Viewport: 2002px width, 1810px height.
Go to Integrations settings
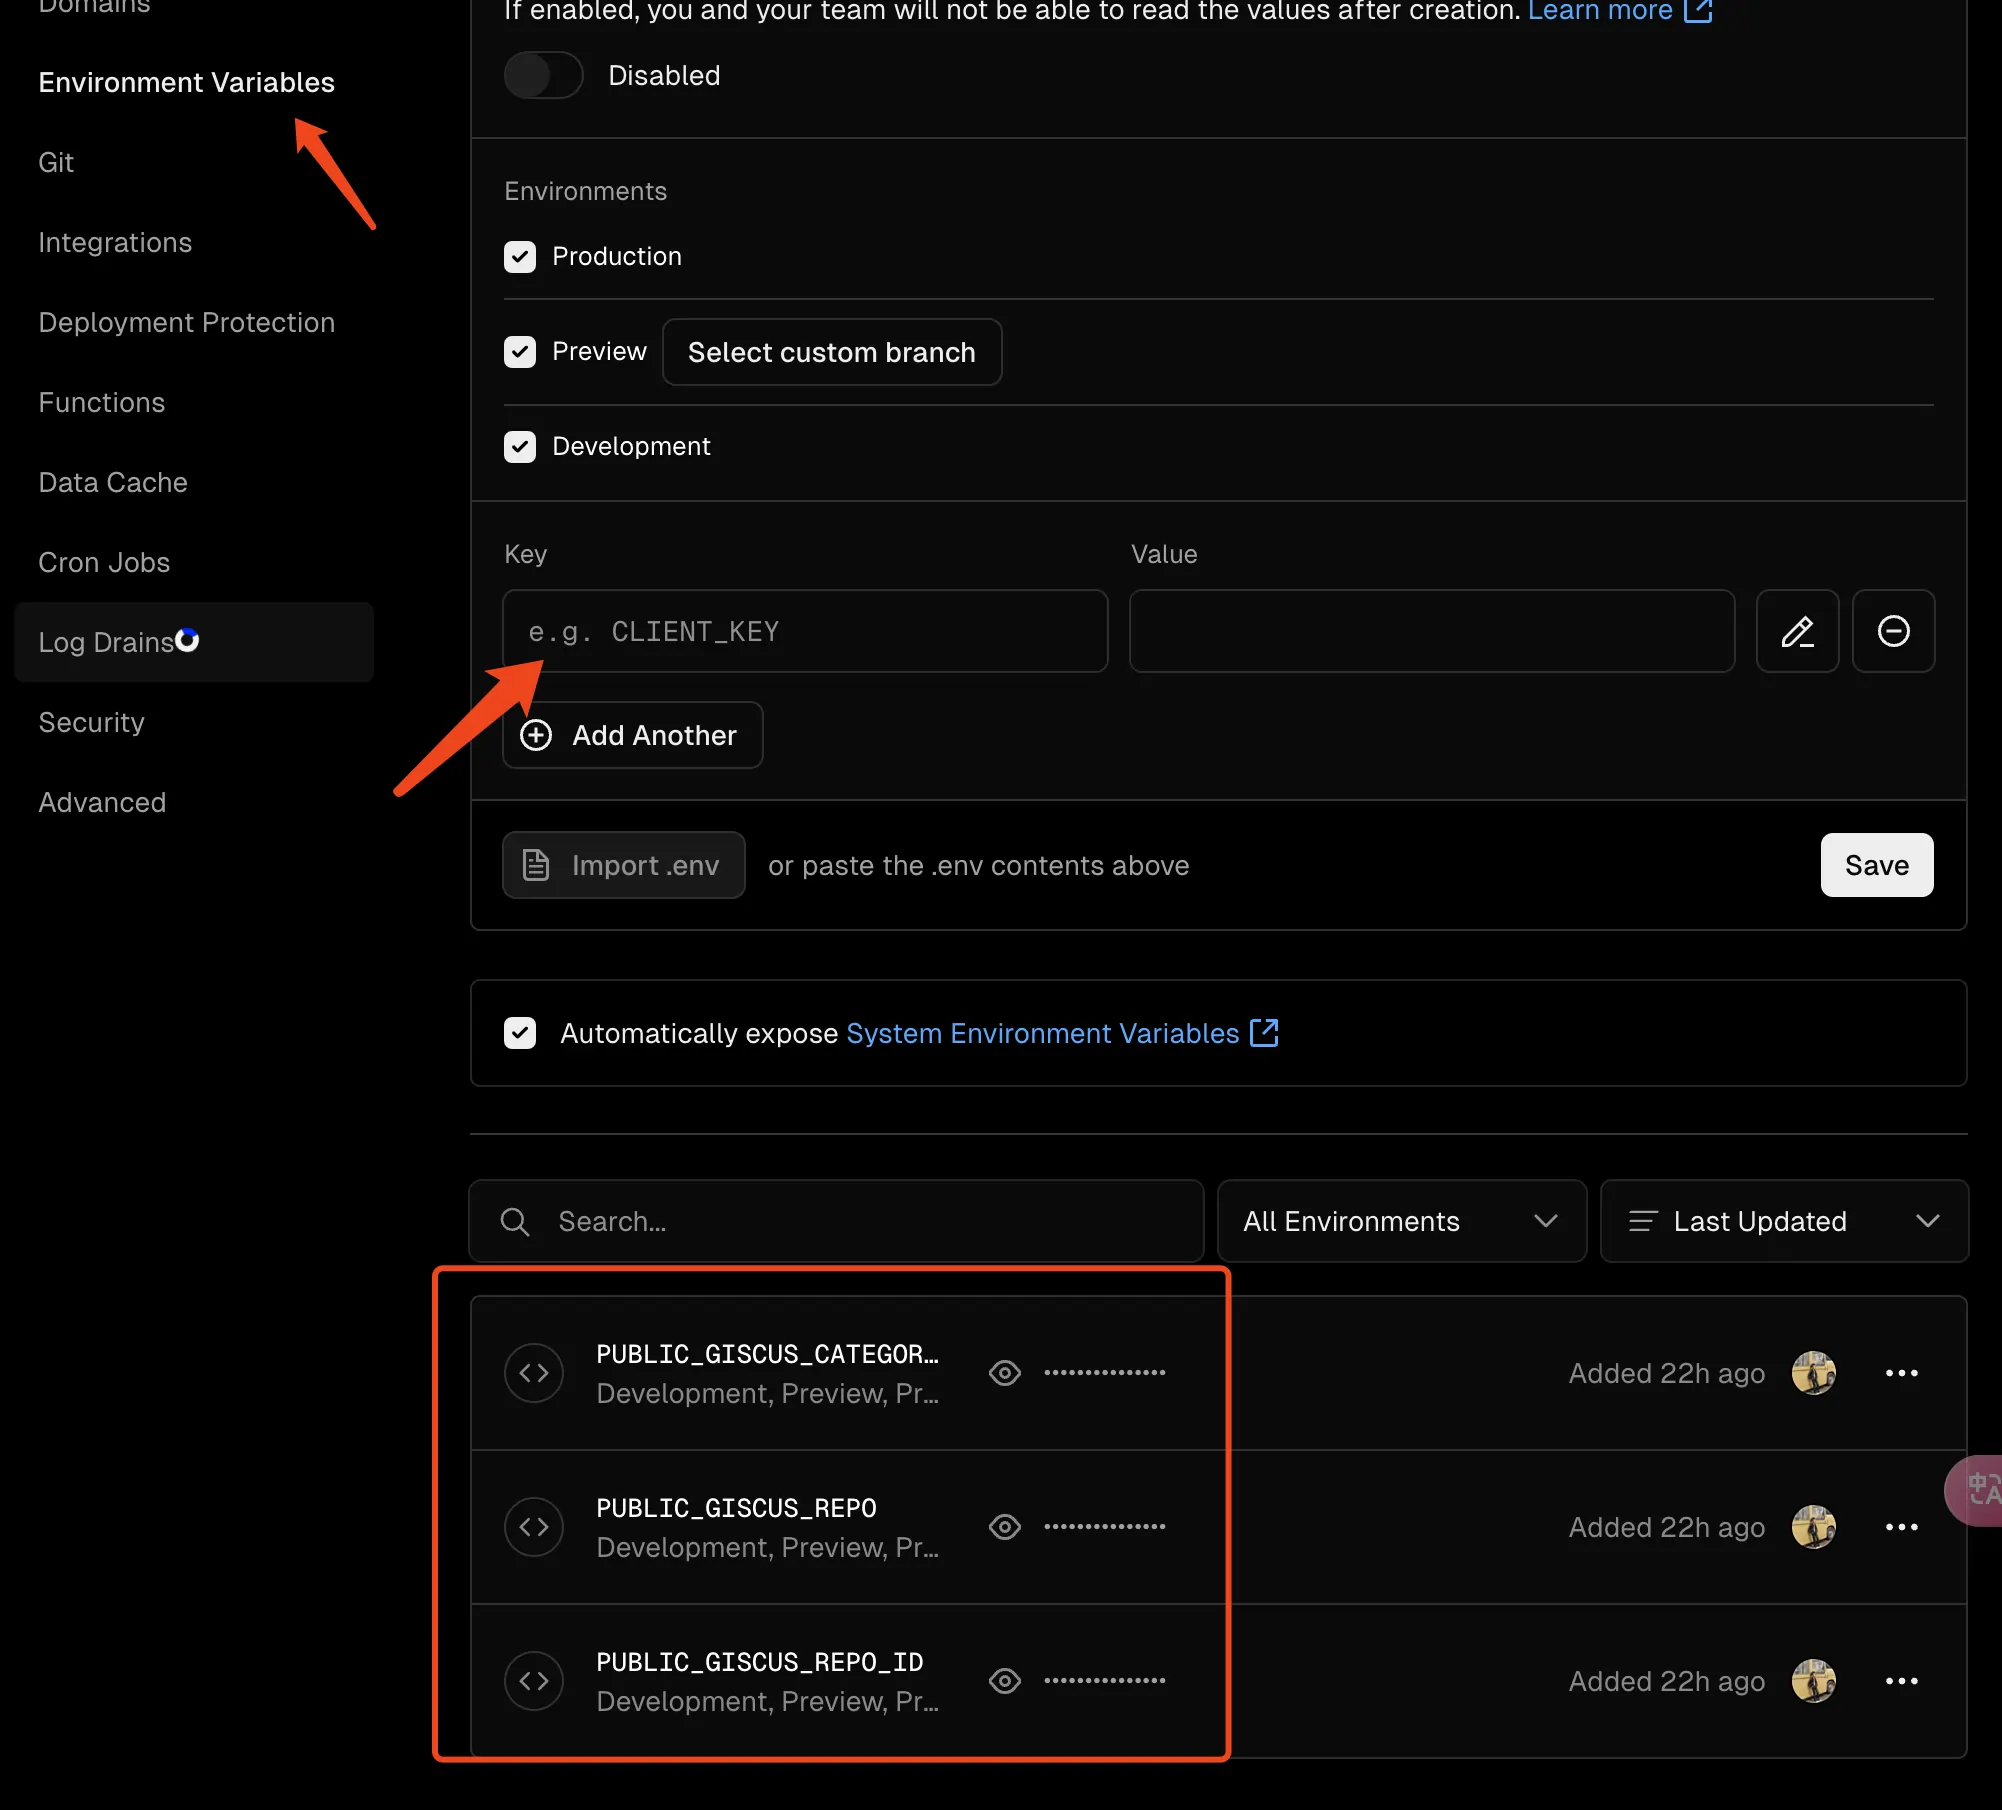(x=115, y=242)
